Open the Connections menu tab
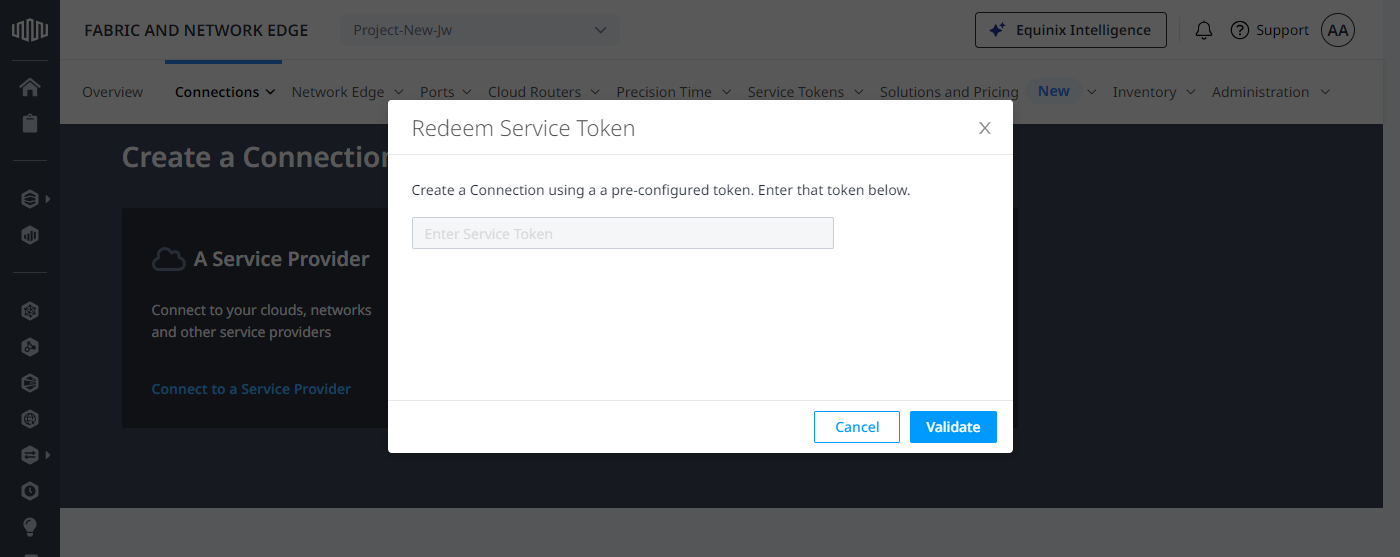This screenshot has height=557, width=1400. click(225, 92)
